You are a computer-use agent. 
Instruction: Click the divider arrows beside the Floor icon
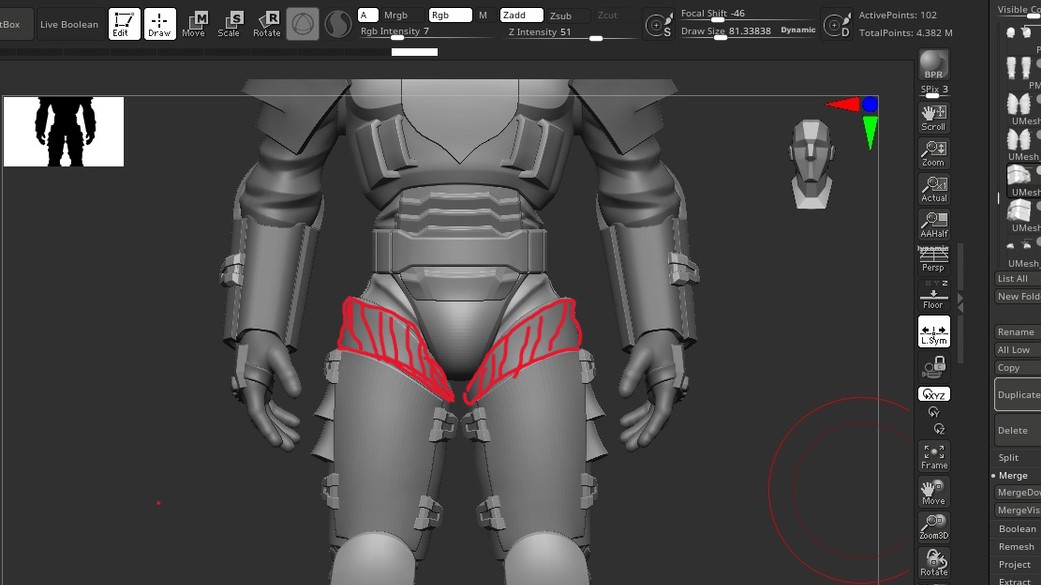[x=960, y=302]
